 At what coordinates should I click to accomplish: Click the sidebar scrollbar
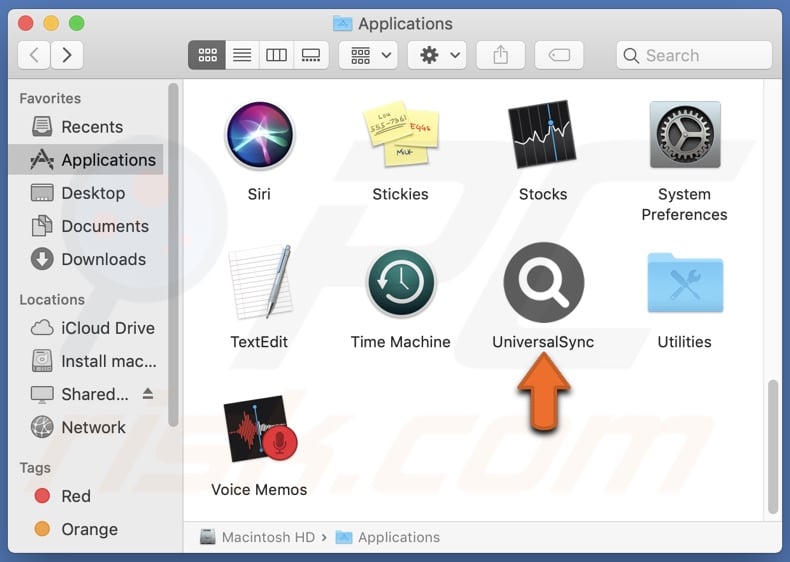point(173,255)
